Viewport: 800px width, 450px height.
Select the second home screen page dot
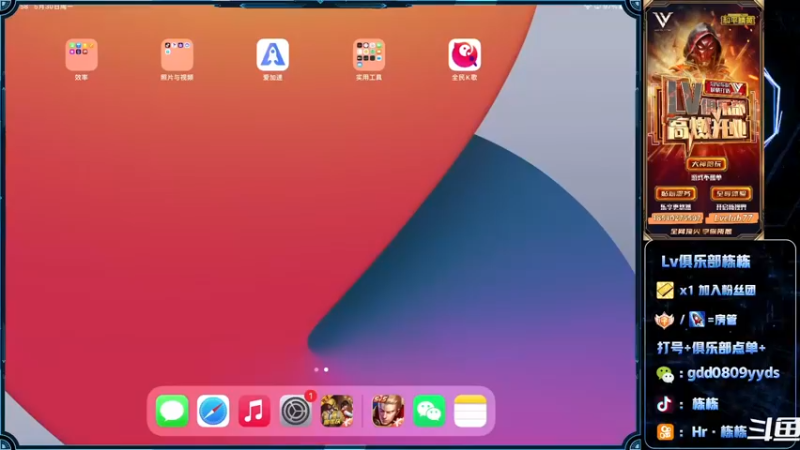point(326,369)
